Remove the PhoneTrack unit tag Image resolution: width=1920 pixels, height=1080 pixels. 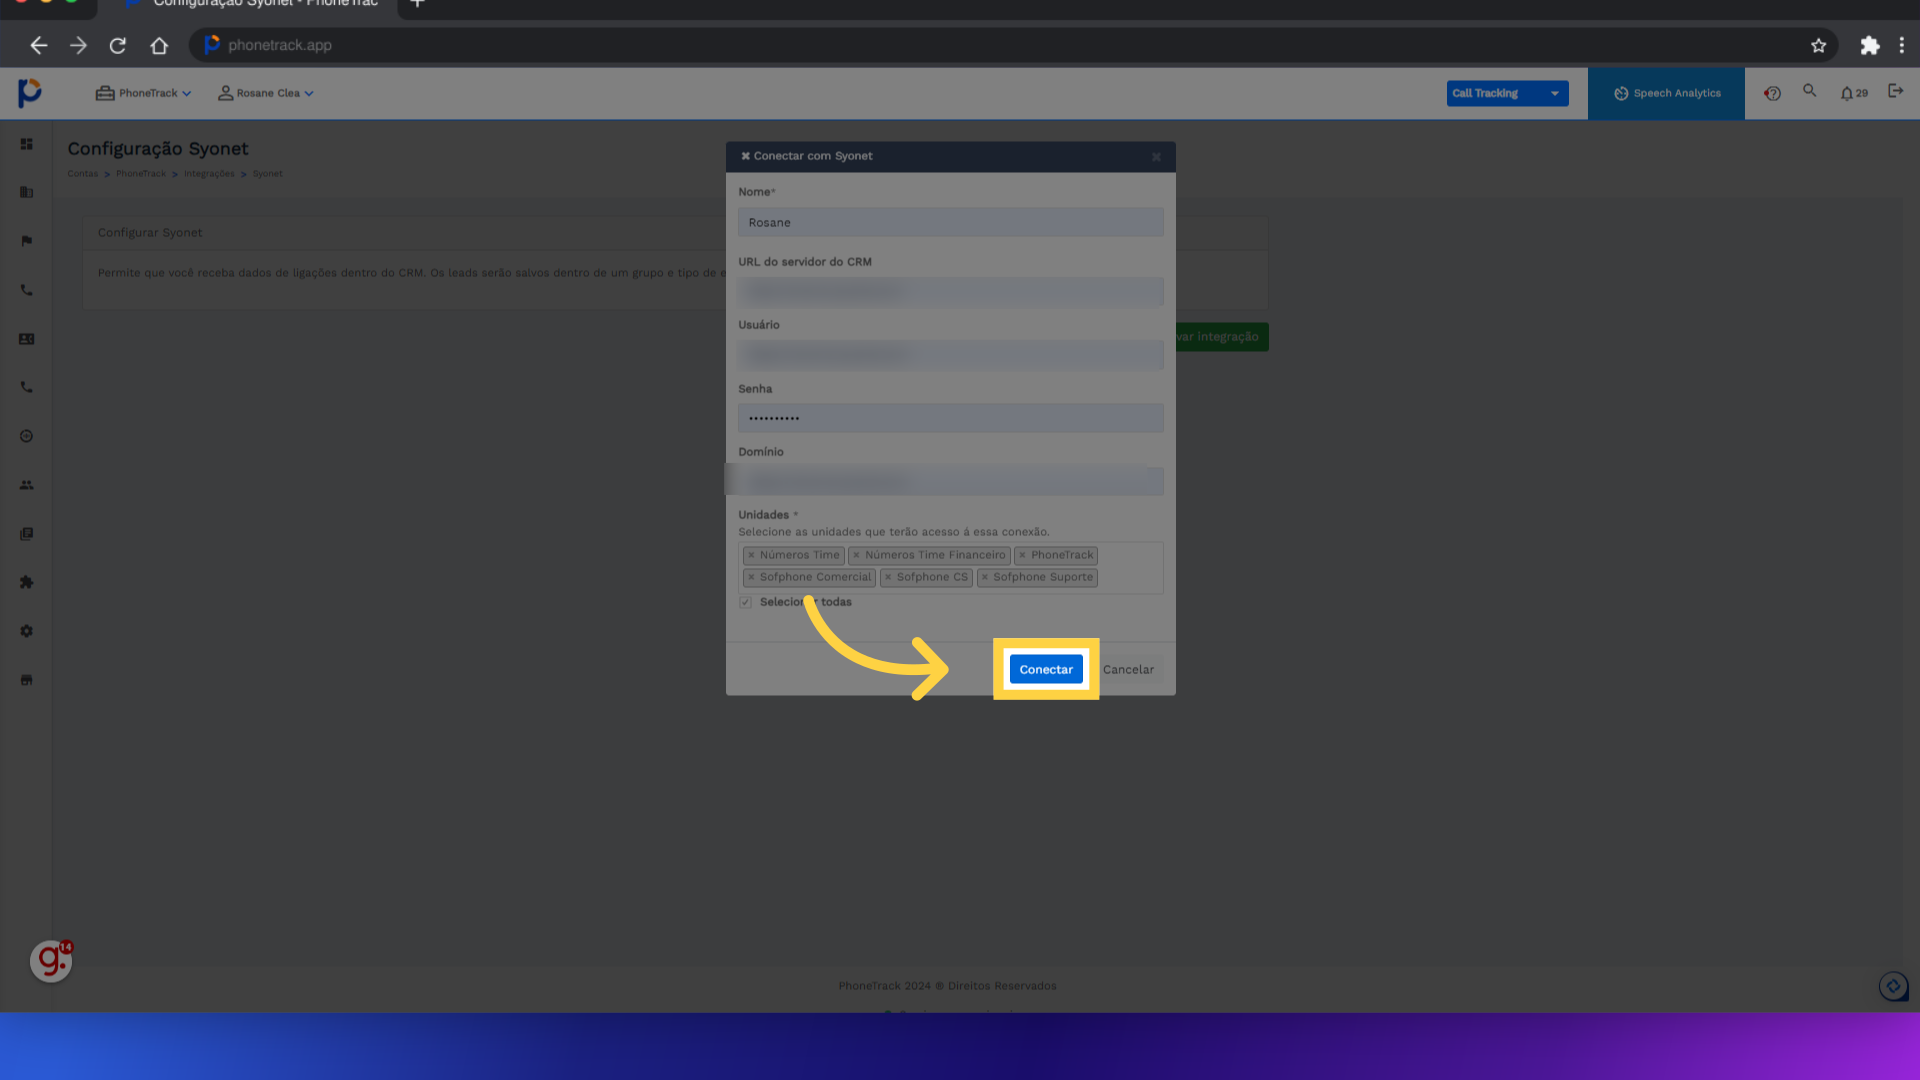pos(1022,555)
